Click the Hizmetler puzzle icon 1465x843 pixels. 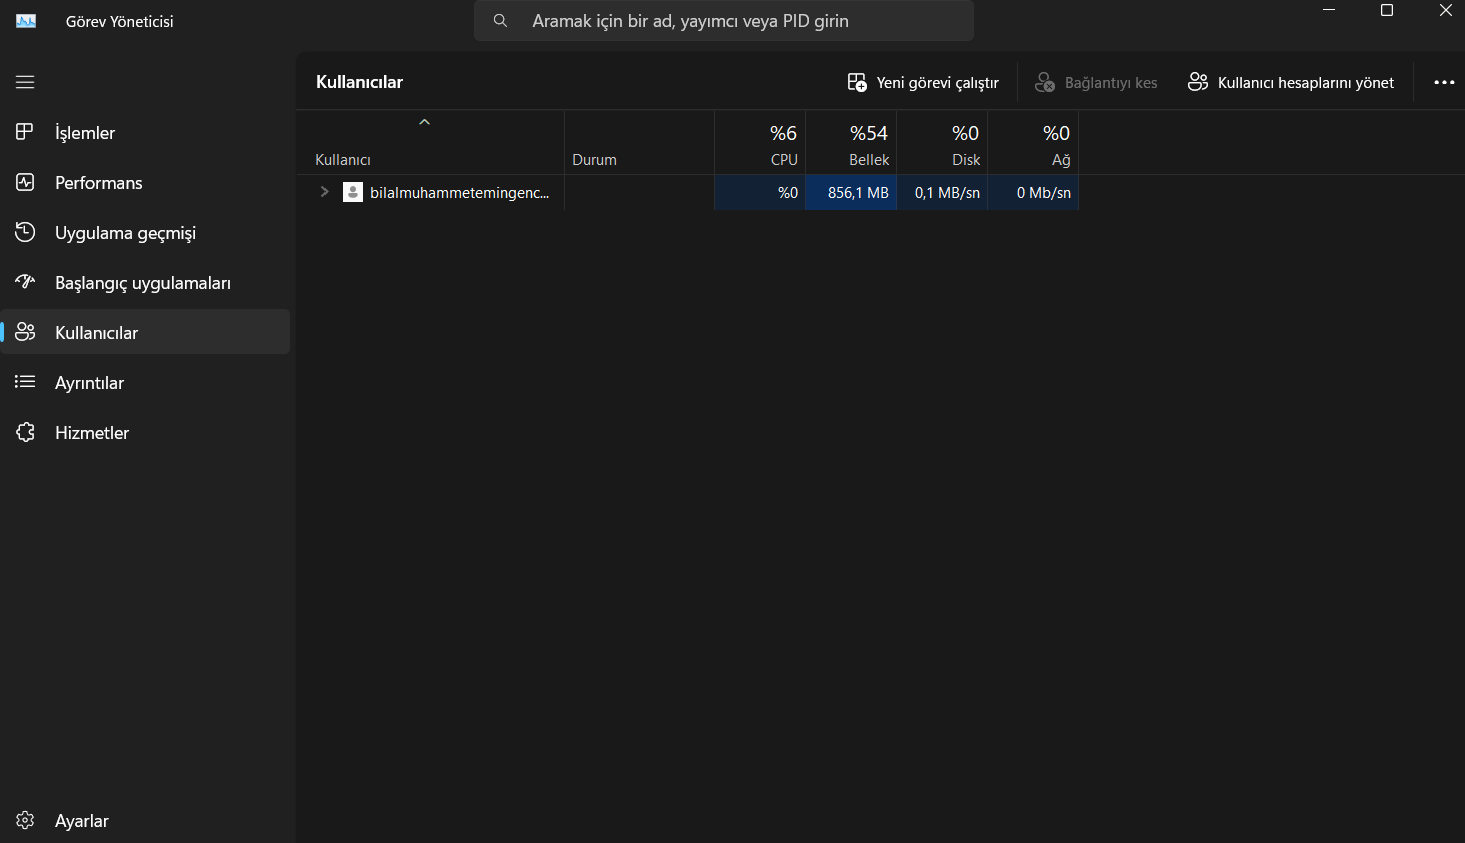(x=25, y=432)
